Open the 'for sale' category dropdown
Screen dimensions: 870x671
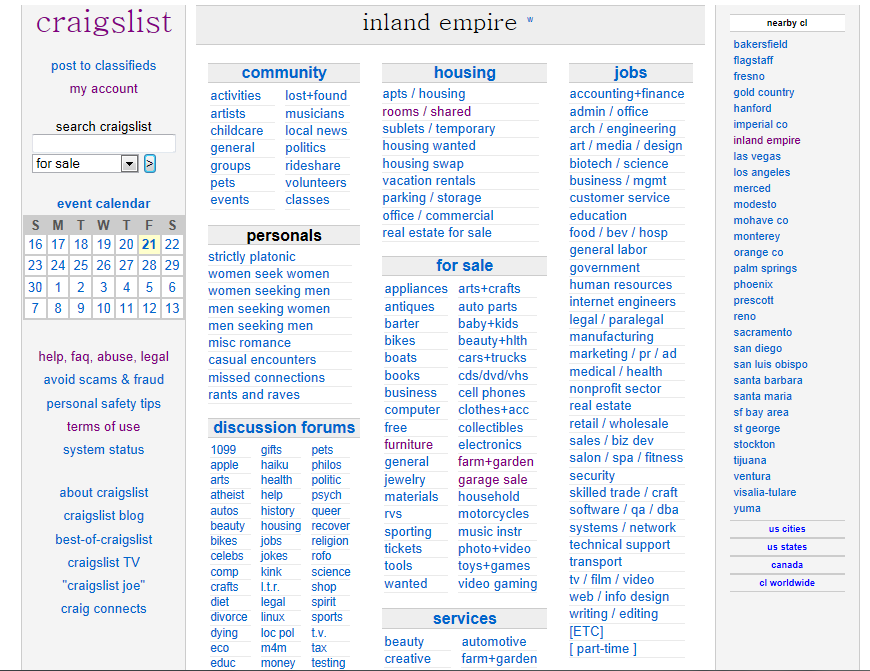click(85, 164)
